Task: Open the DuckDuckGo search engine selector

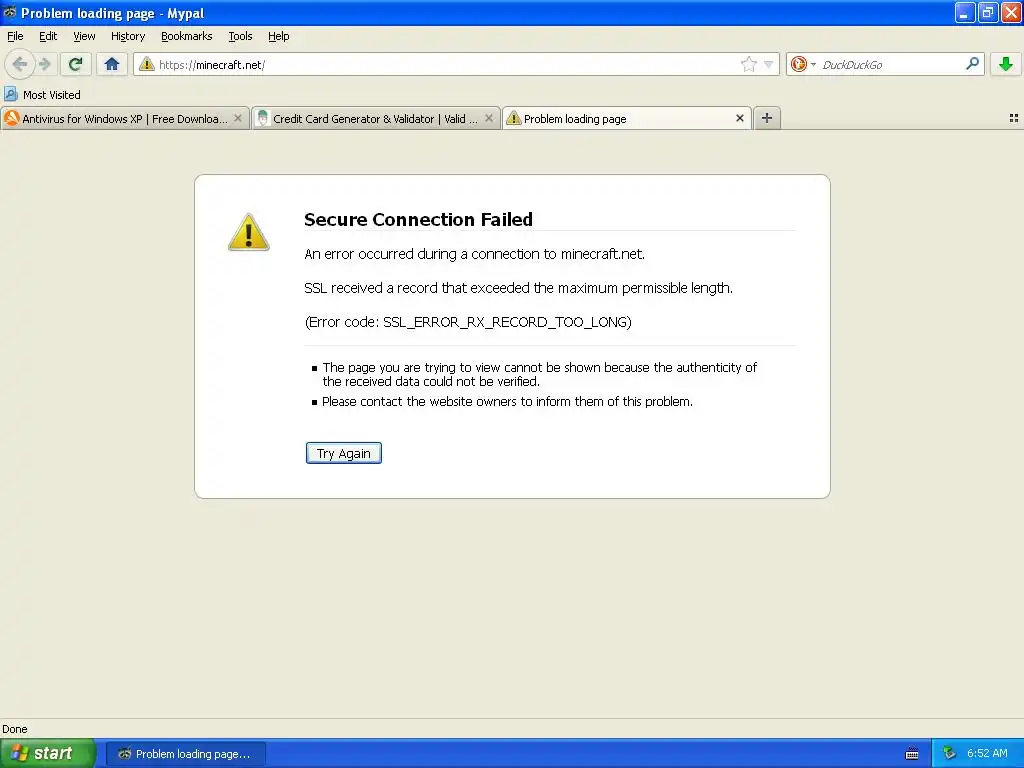Action: (803, 64)
